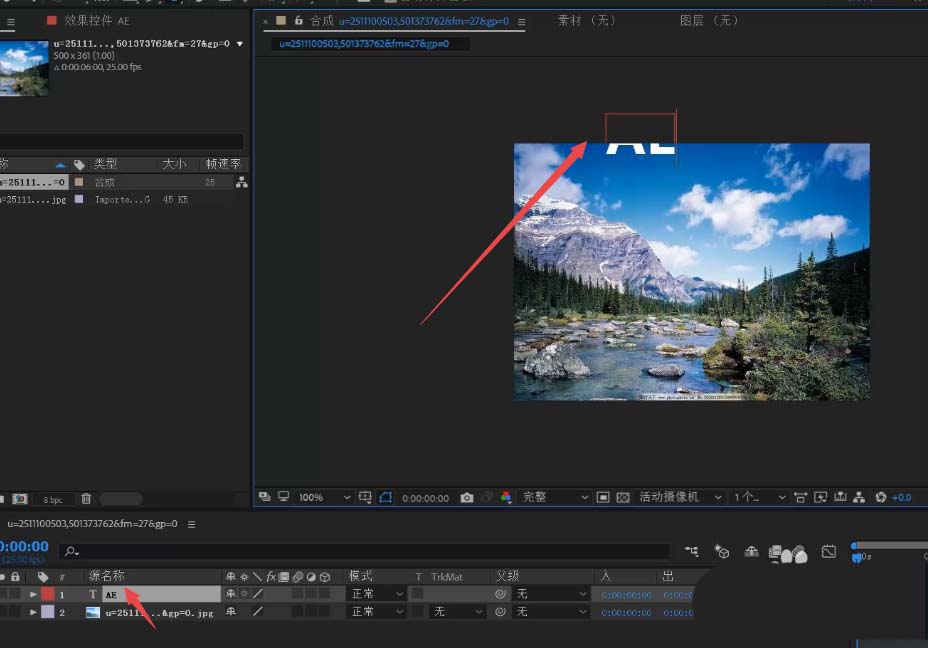Open the timeline panel hamburger menu

191,524
